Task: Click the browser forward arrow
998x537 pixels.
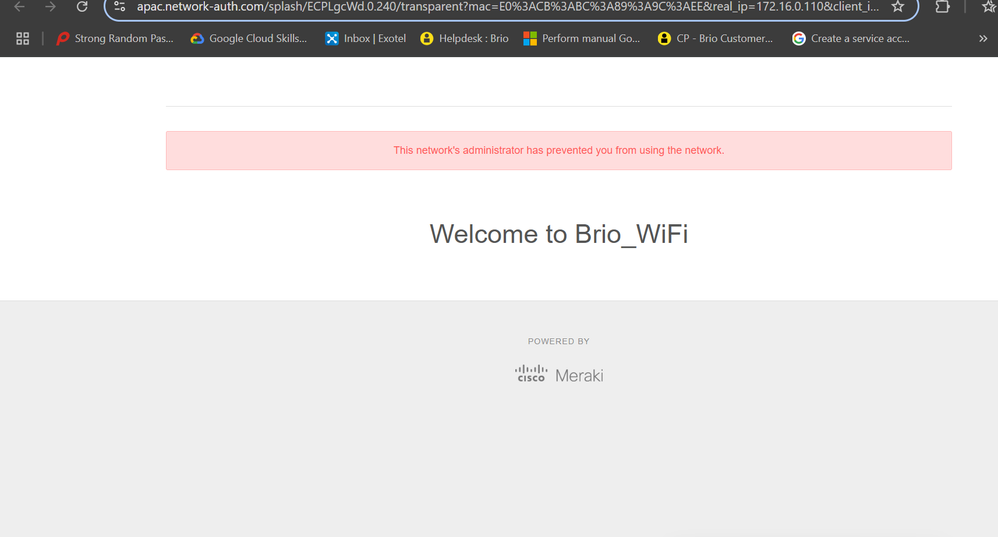Action: pos(51,7)
